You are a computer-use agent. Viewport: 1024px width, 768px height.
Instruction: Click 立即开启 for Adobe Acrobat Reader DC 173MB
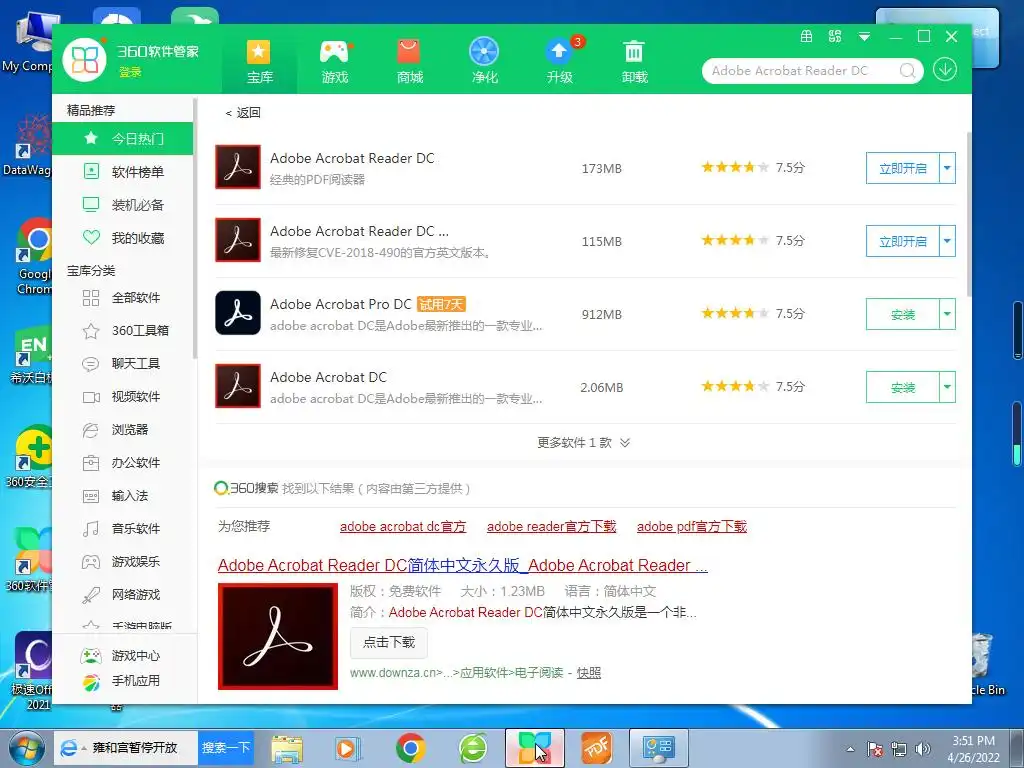(x=903, y=168)
